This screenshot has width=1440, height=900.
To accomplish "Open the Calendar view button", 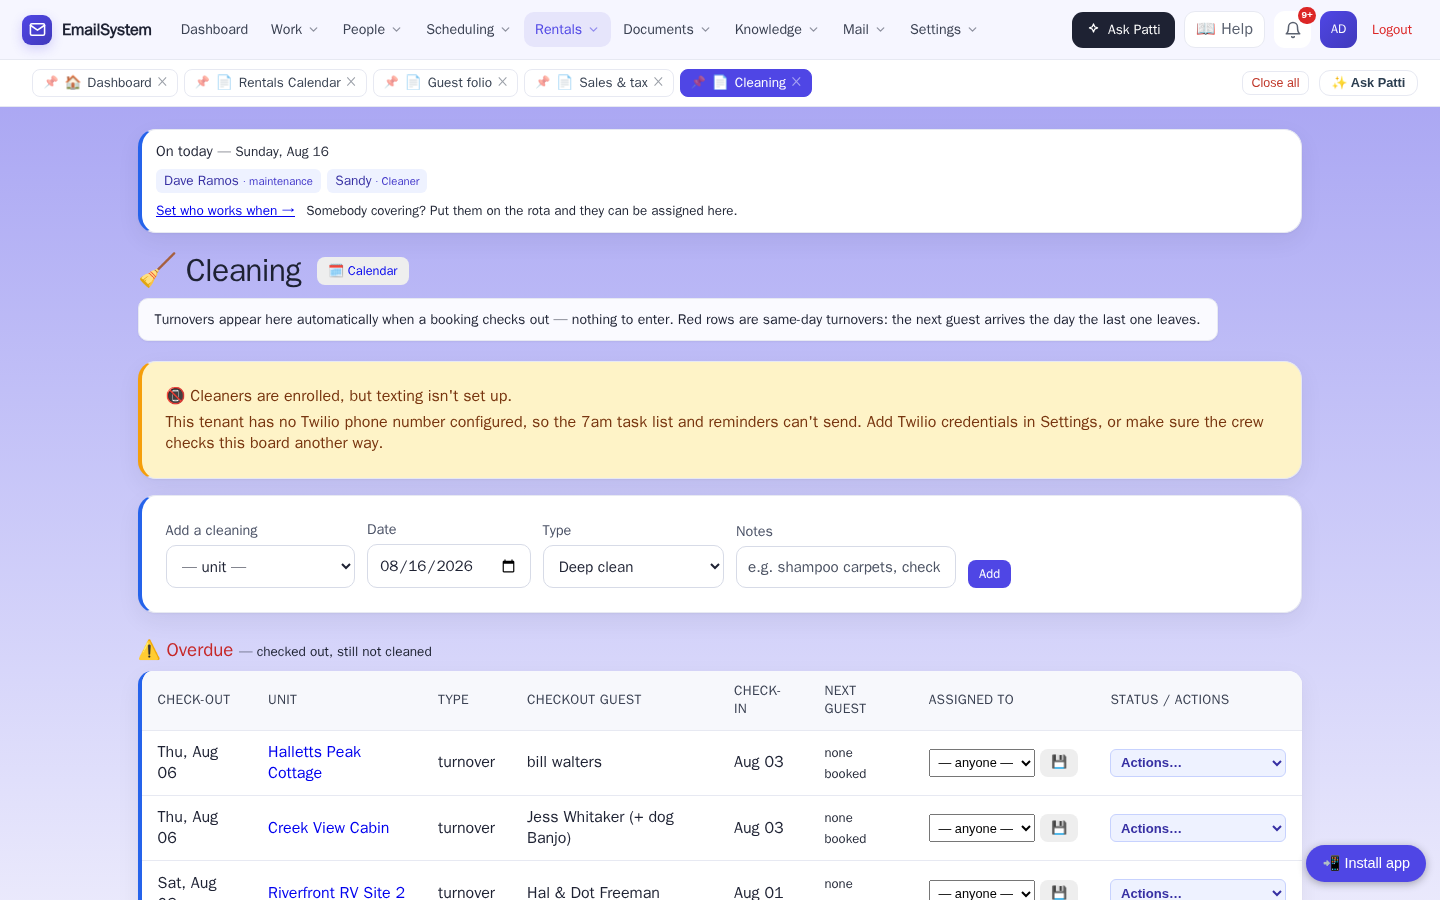I will [x=363, y=271].
